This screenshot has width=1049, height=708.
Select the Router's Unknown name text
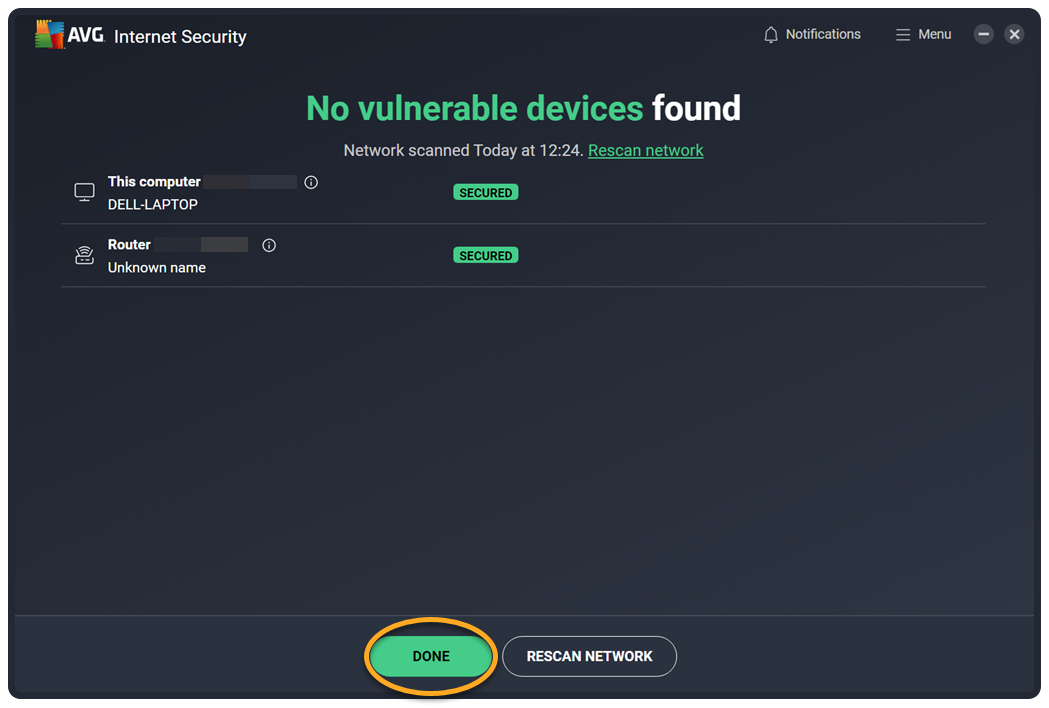coord(157,267)
